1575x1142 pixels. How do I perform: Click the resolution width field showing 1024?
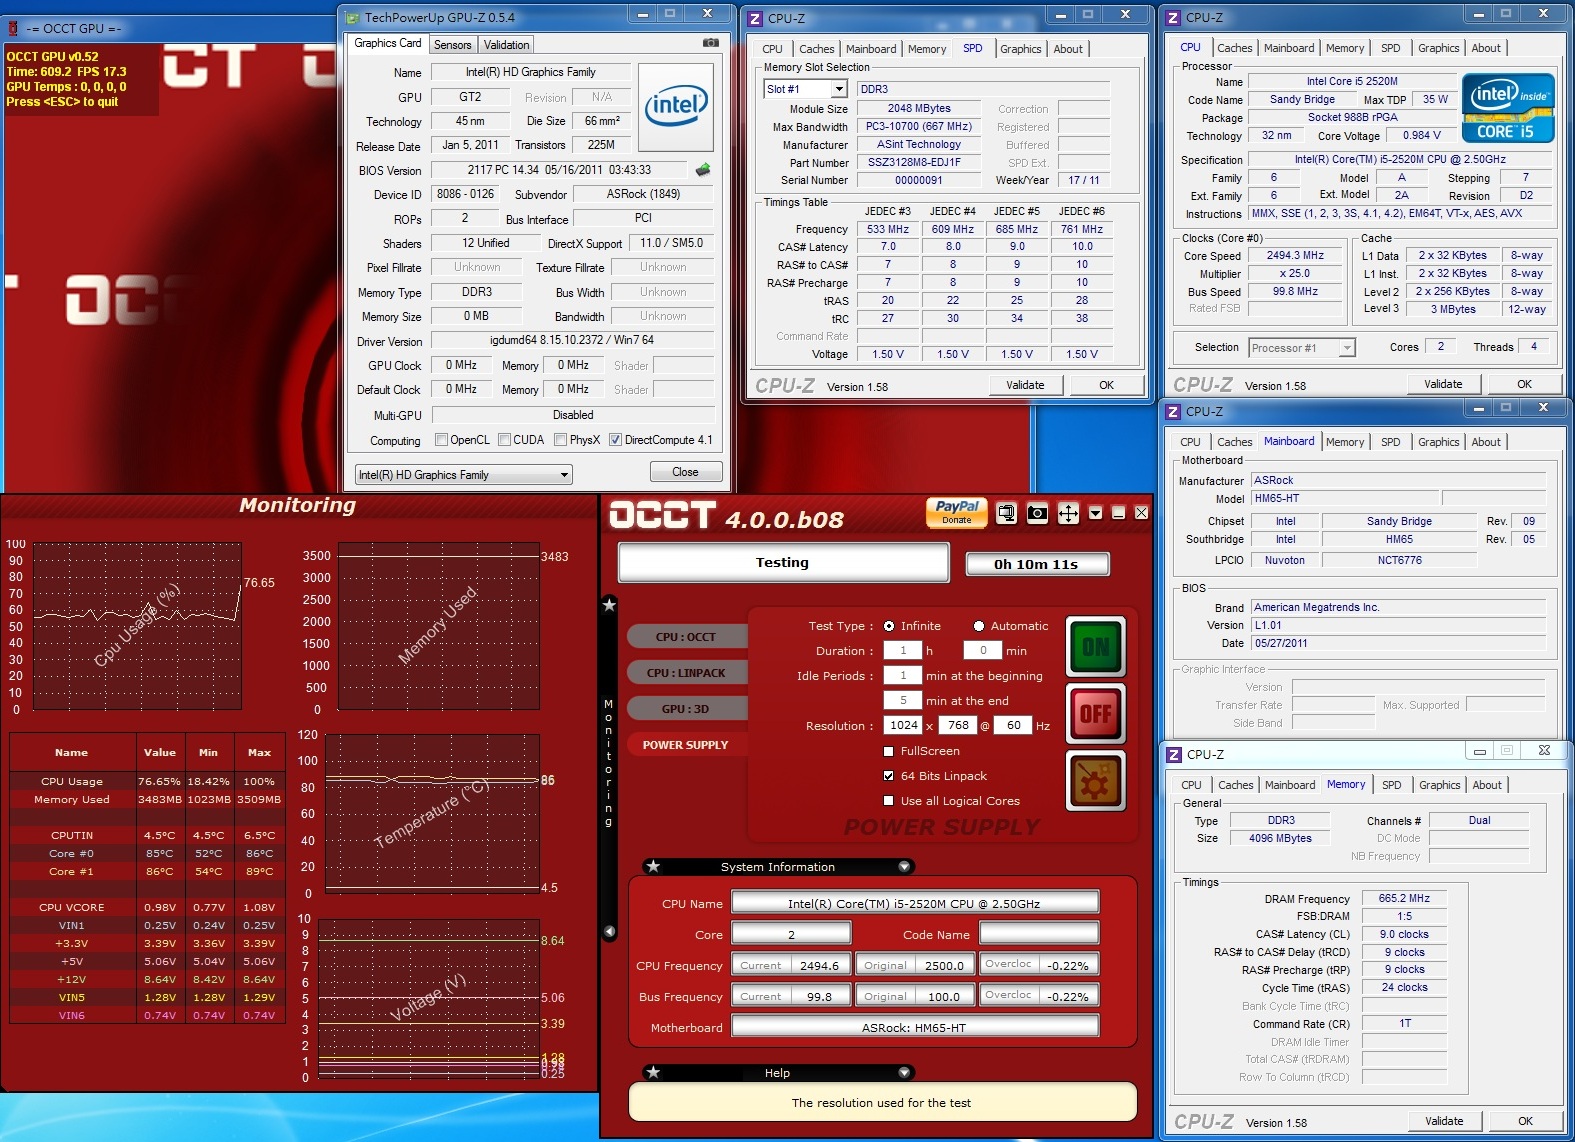click(903, 726)
